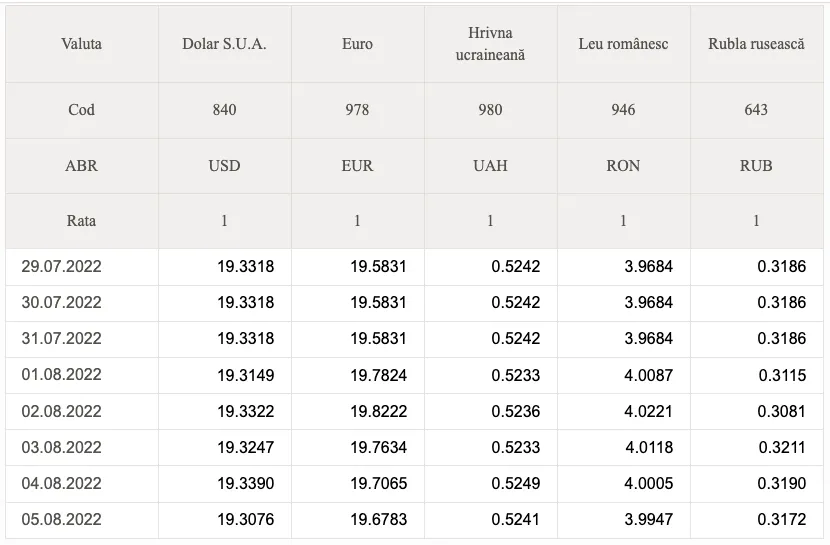The width and height of the screenshot is (830, 545).
Task: Click the Euro rate 19.6783
Action: coord(378,519)
